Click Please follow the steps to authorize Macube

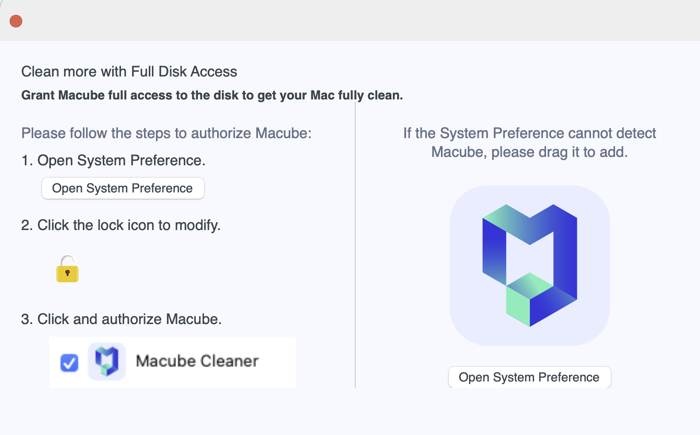point(166,133)
